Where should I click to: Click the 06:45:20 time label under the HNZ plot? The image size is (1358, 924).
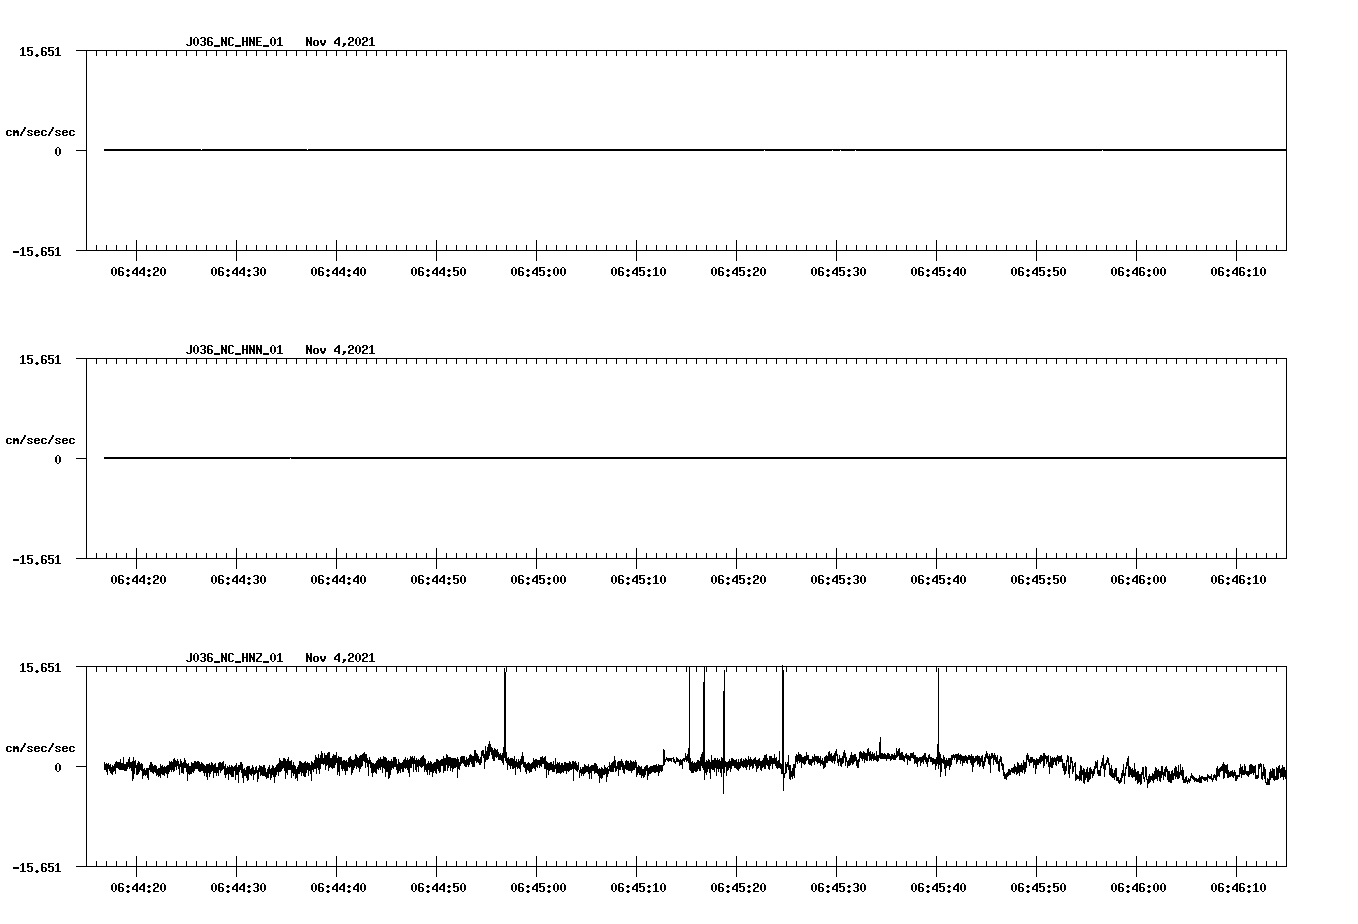(x=738, y=888)
